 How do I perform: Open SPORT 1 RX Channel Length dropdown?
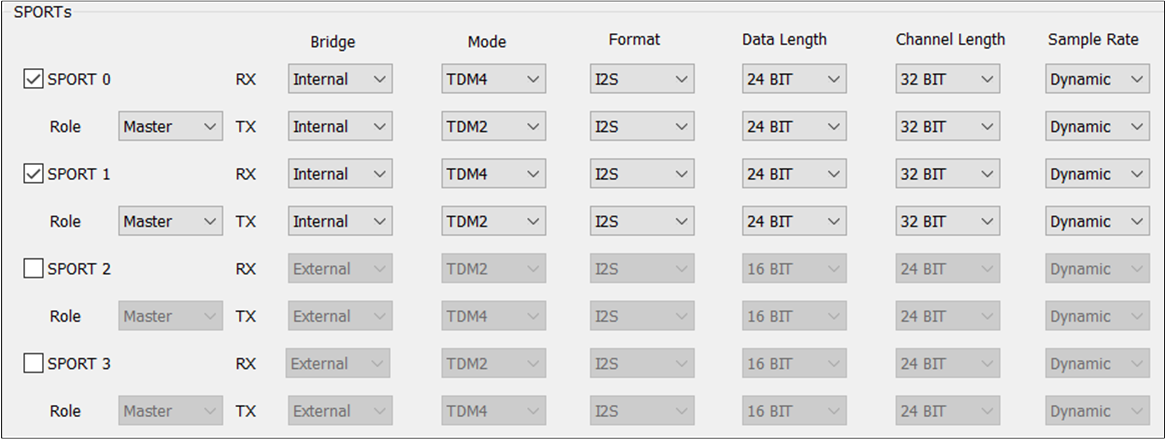[948, 174]
